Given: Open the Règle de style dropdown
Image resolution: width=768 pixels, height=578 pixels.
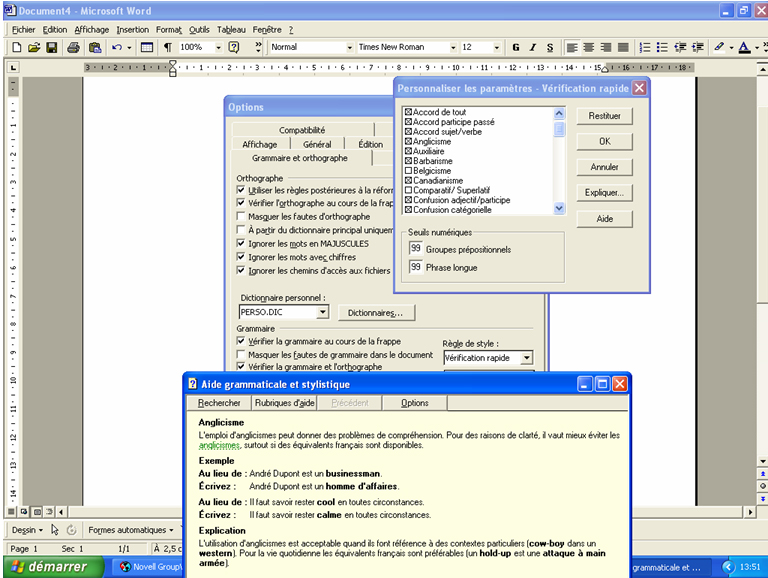Looking at the screenshot, I should pos(527,357).
